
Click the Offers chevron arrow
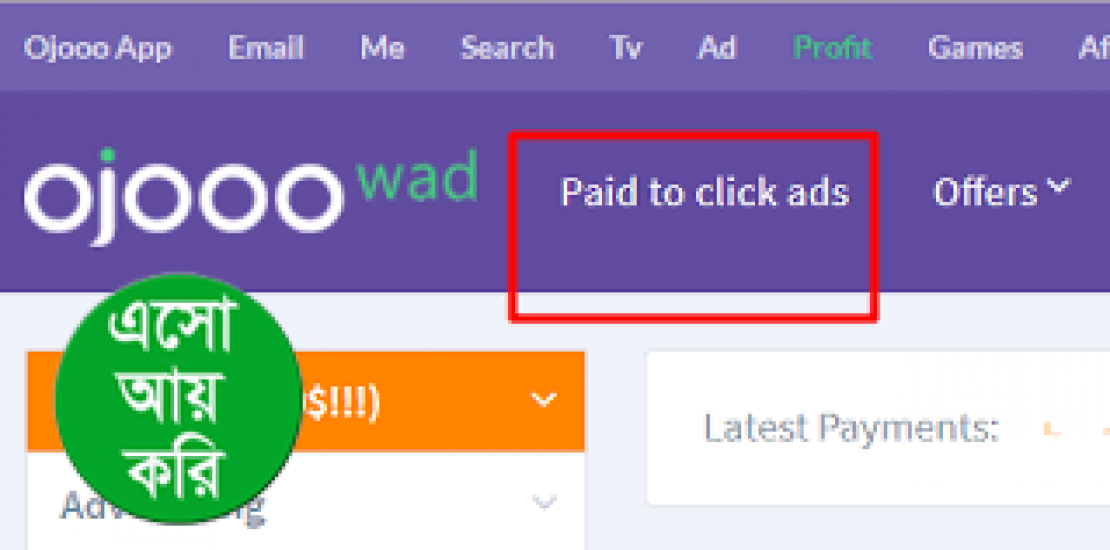[x=1059, y=187]
